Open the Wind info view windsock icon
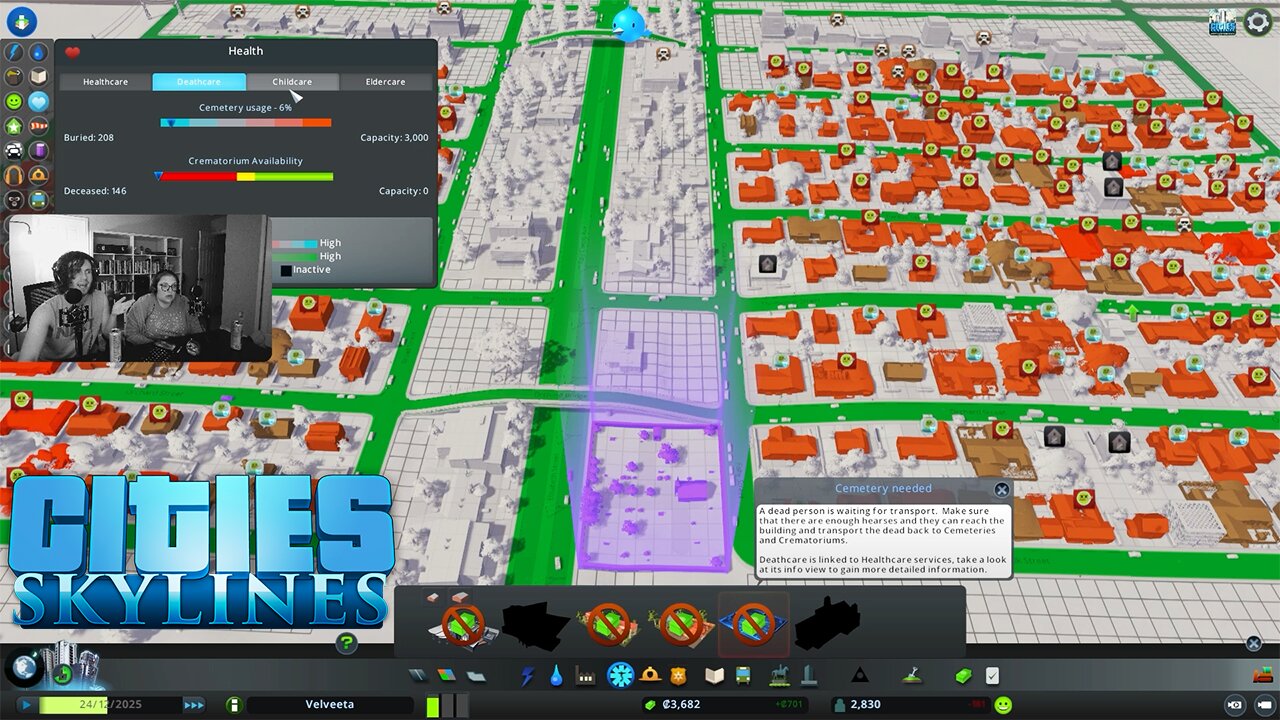 coord(38,127)
